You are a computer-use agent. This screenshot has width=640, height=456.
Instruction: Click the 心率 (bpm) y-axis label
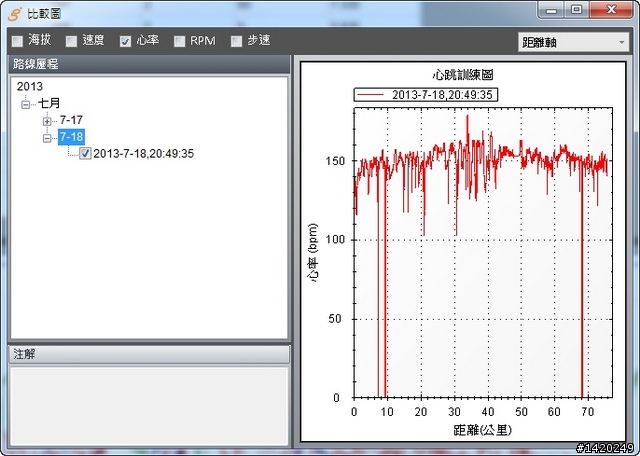click(313, 253)
